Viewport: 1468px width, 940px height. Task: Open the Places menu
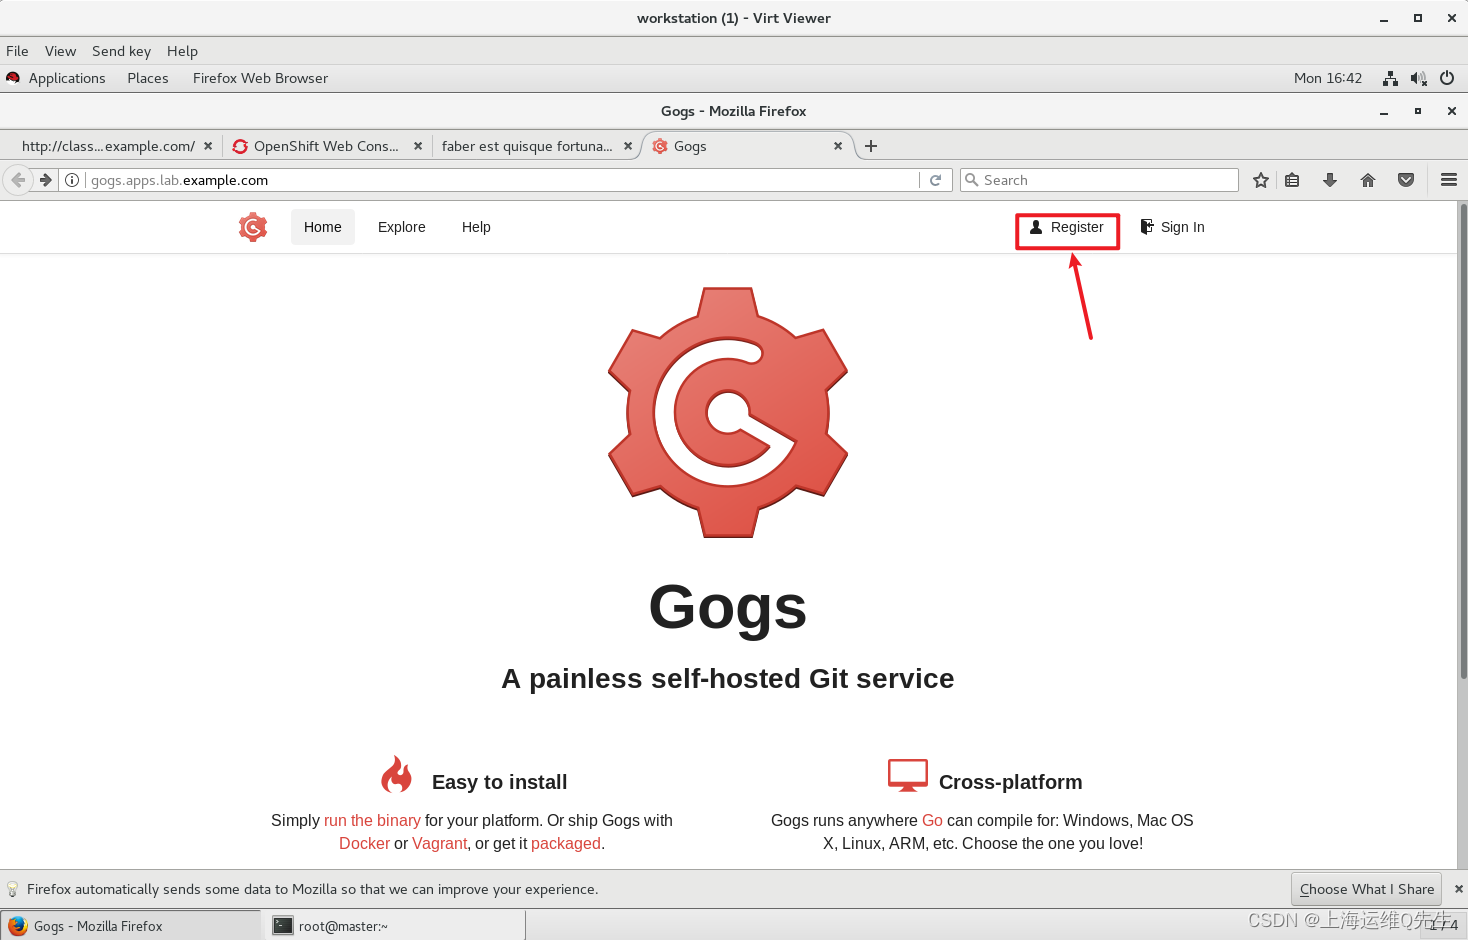(148, 78)
